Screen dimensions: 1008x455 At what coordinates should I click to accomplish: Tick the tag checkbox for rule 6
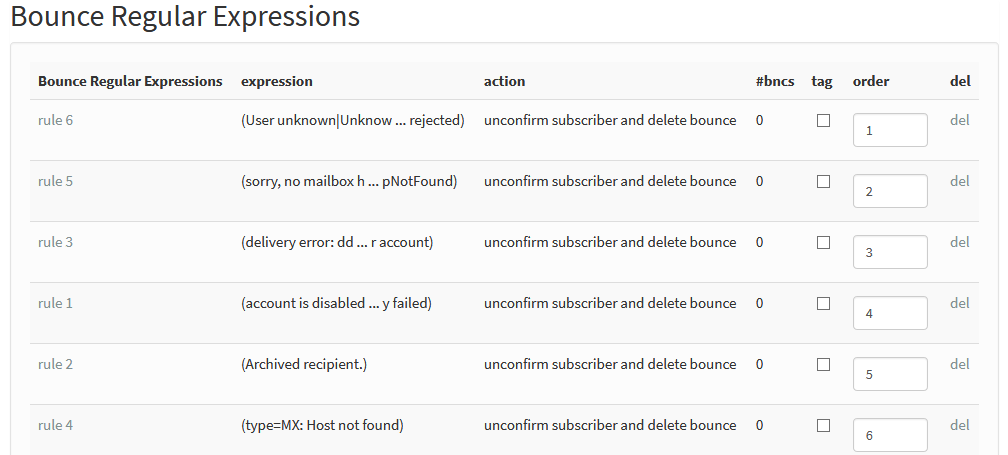coord(823,120)
